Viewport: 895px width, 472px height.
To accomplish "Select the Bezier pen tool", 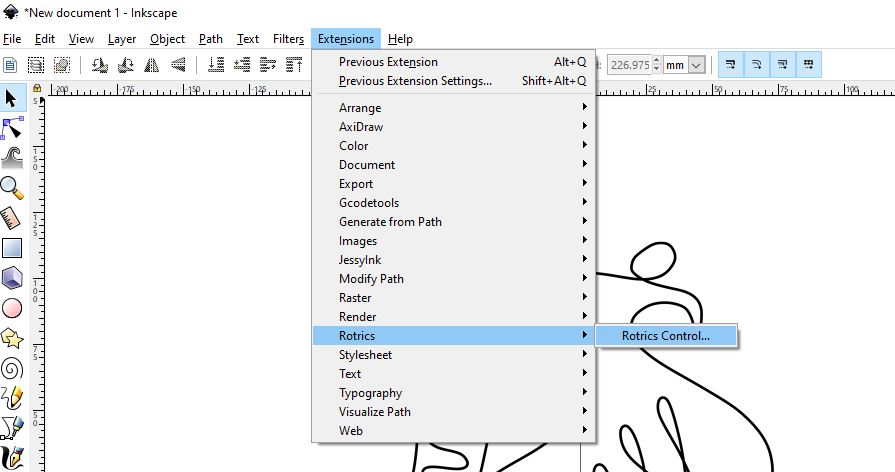I will click(x=11, y=428).
